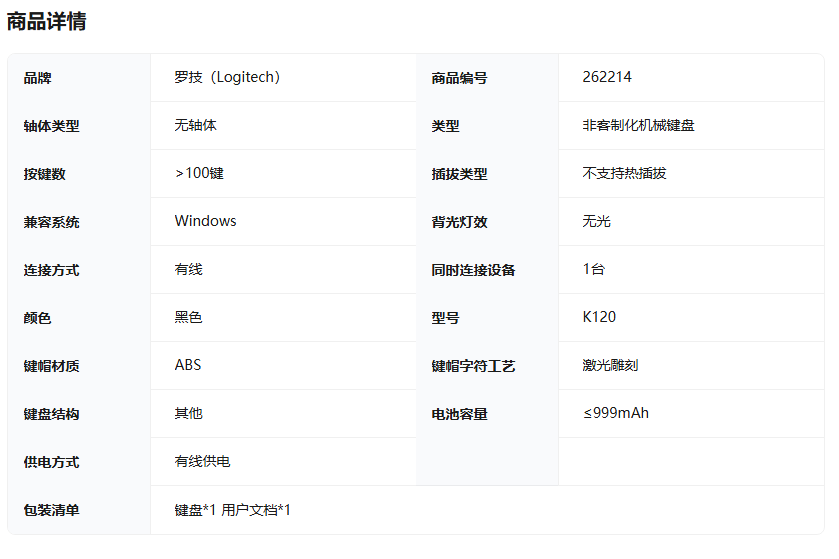Click the 商品详情 section heading
839x559 pixels.
click(x=47, y=21)
